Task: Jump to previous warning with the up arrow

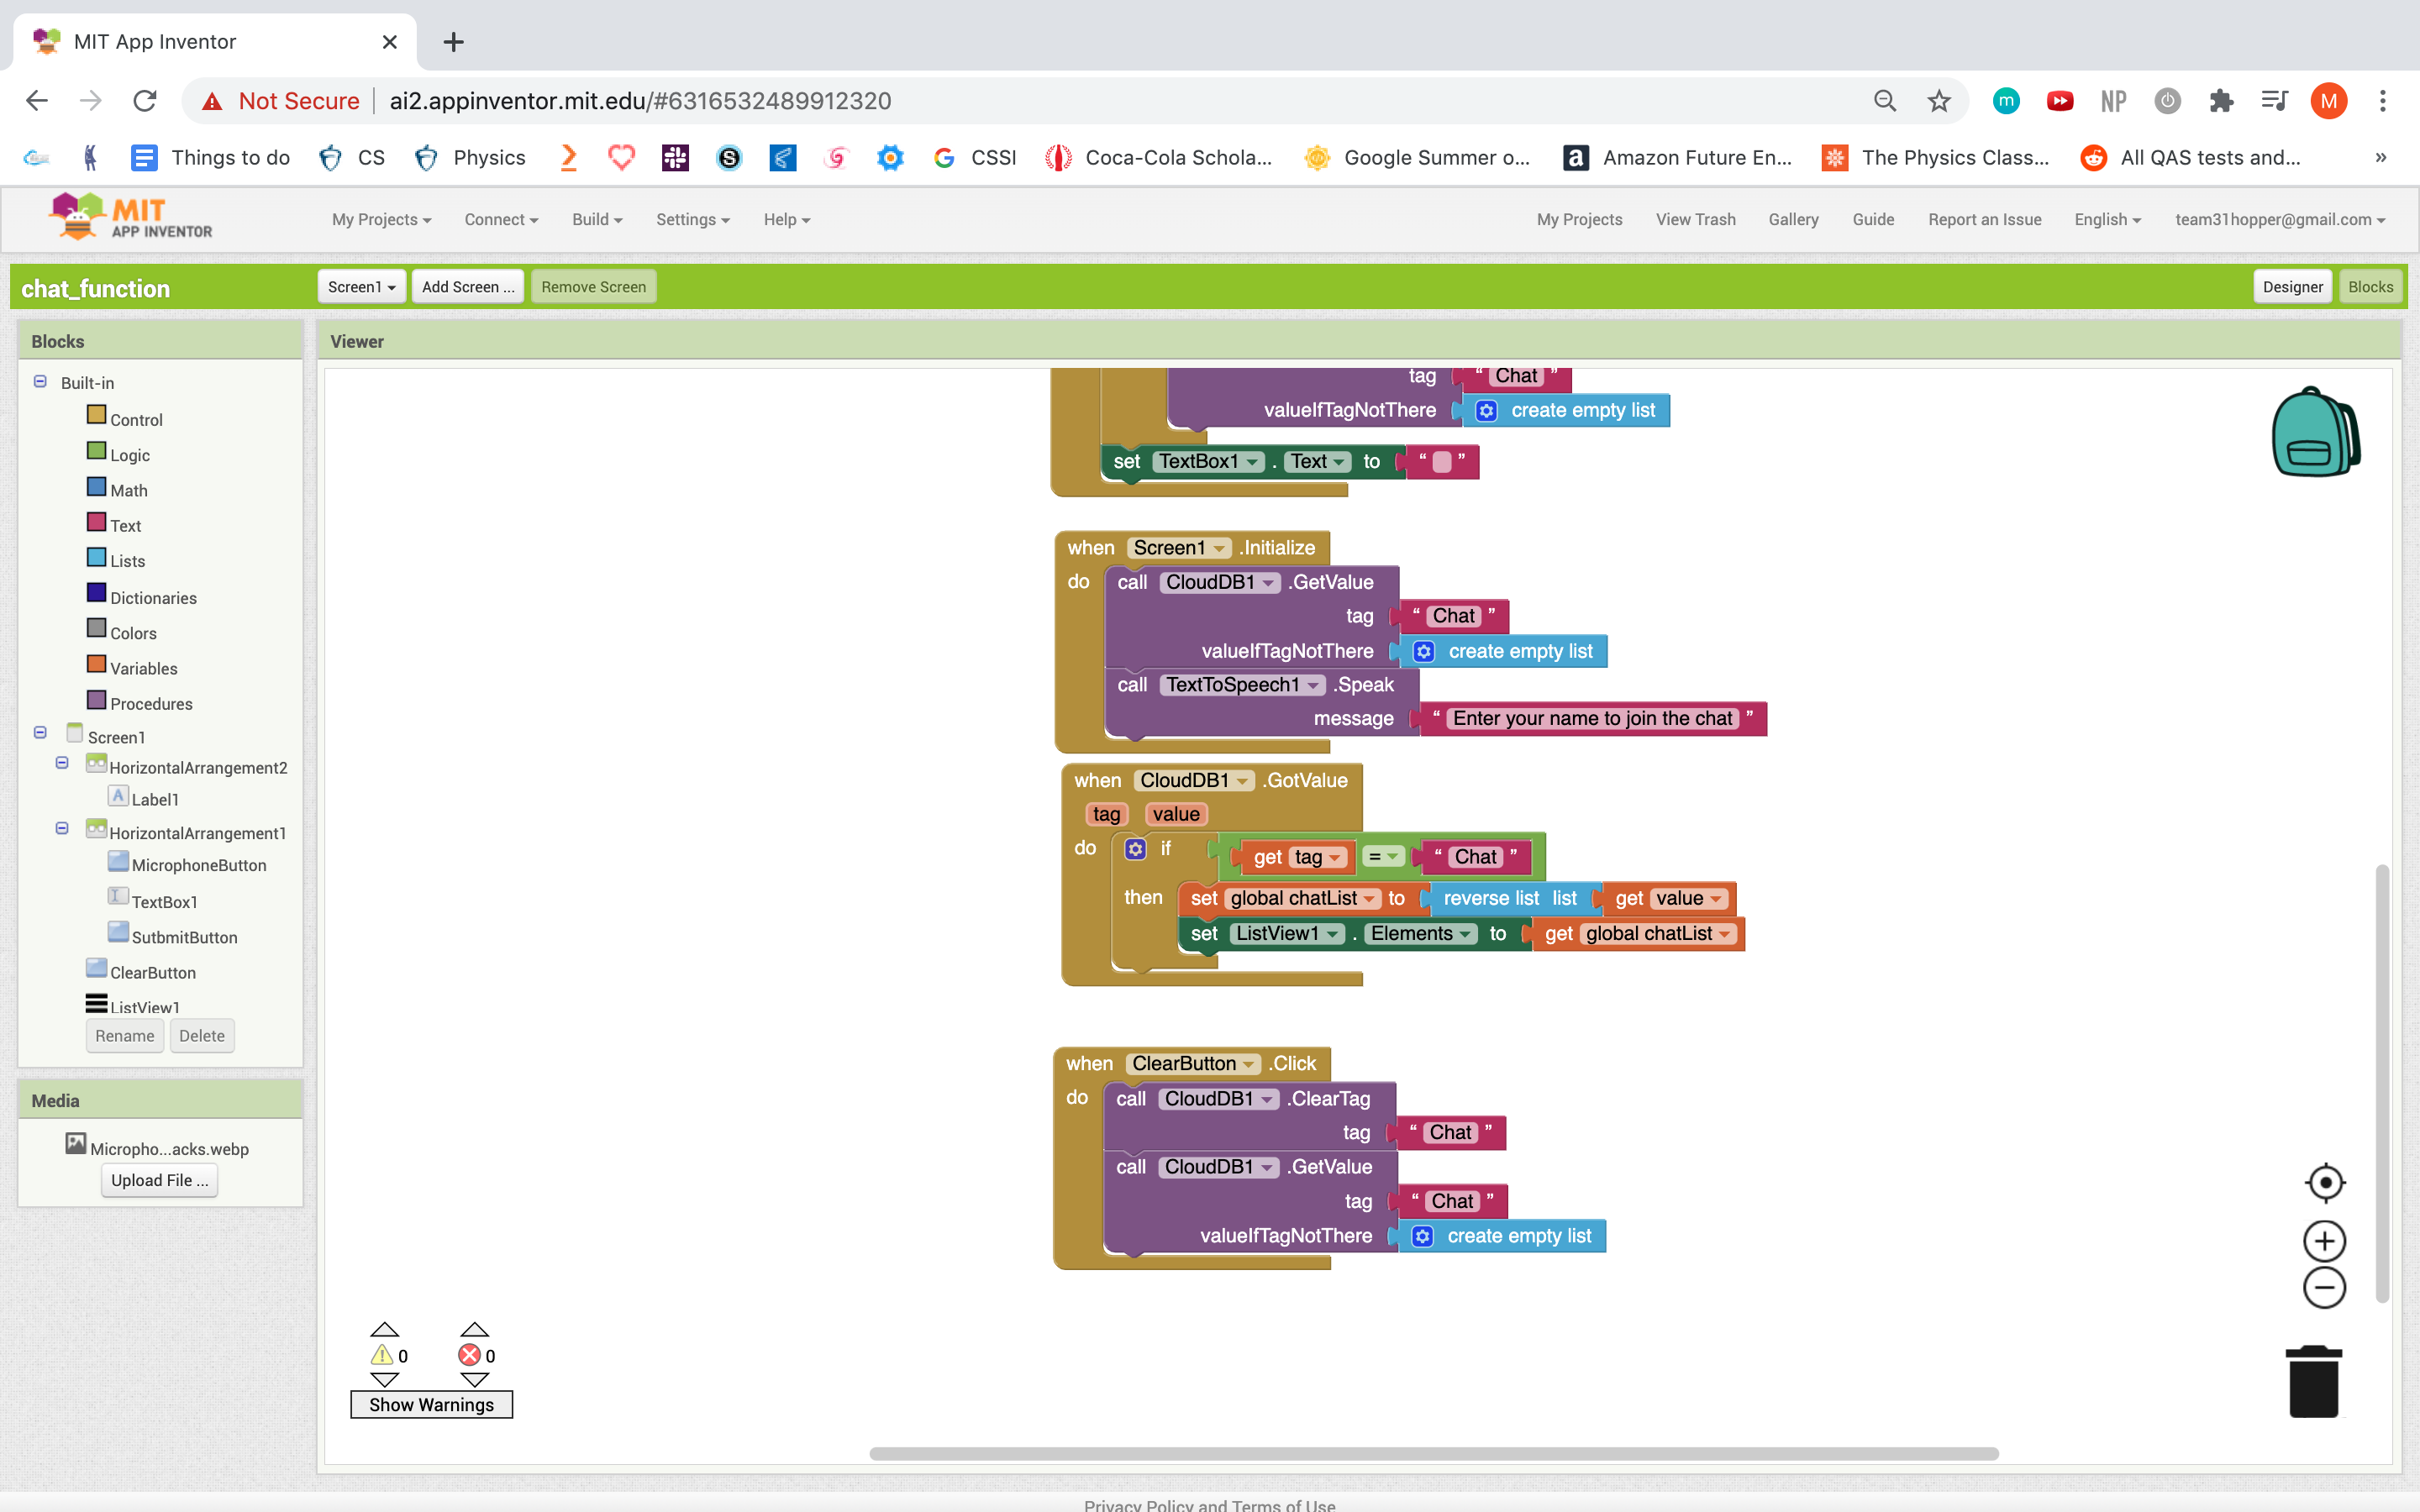Action: tap(384, 1329)
